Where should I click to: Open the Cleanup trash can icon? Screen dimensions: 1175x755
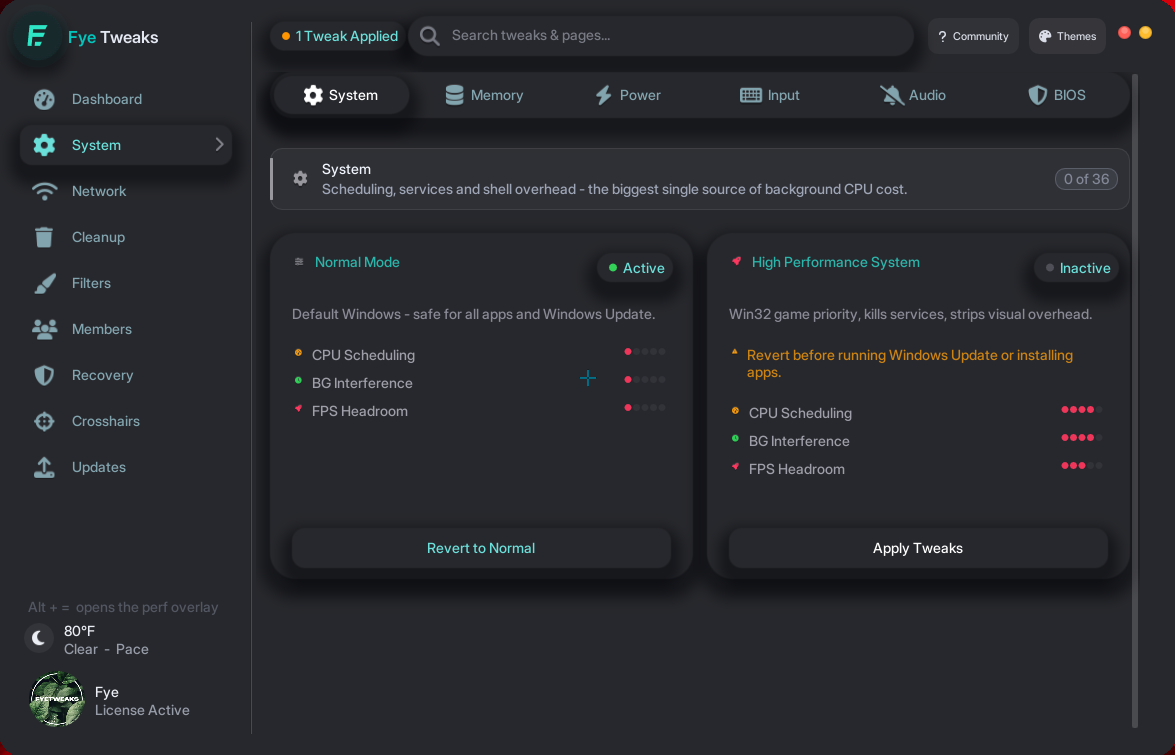coord(44,237)
